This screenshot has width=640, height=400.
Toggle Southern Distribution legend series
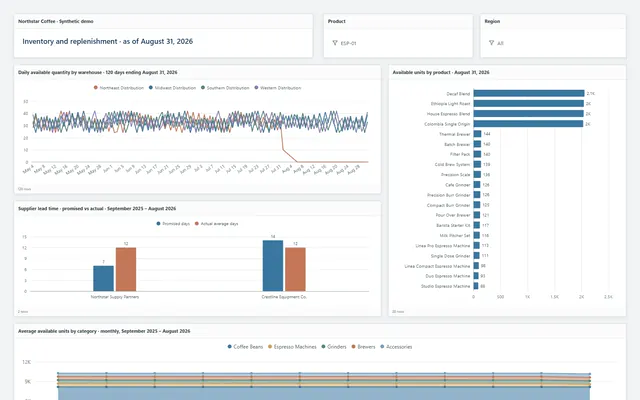point(225,88)
